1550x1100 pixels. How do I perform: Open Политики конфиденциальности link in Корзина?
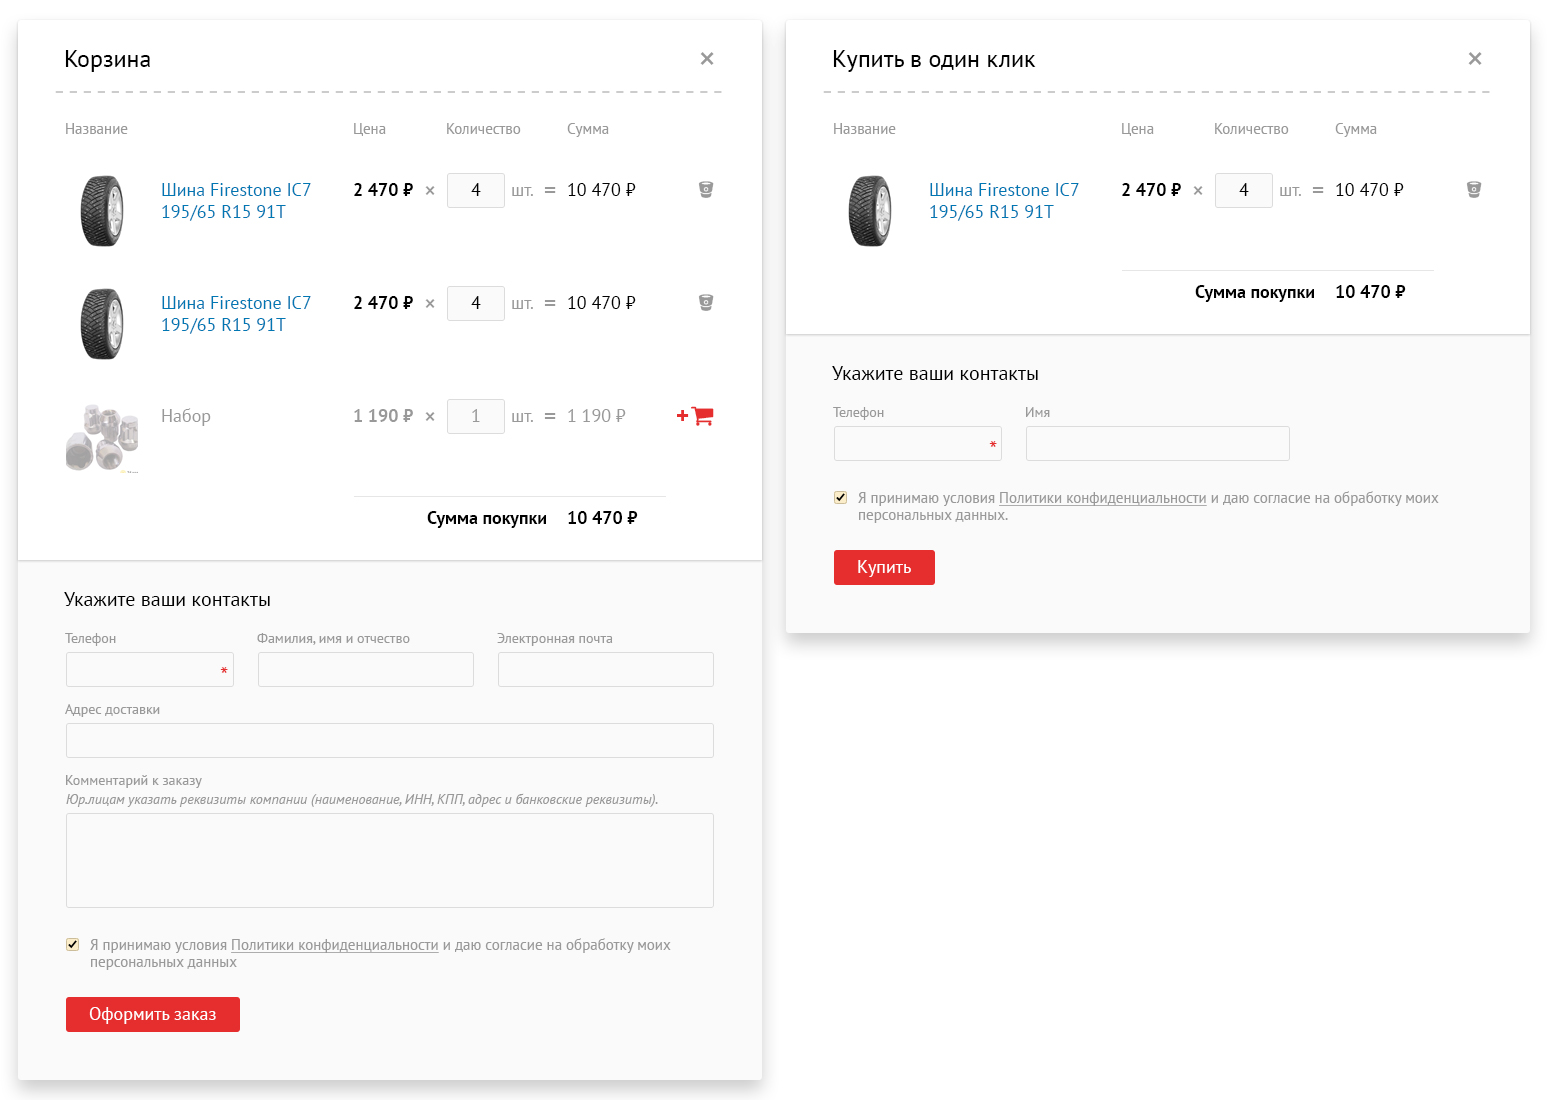pyautogui.click(x=335, y=945)
